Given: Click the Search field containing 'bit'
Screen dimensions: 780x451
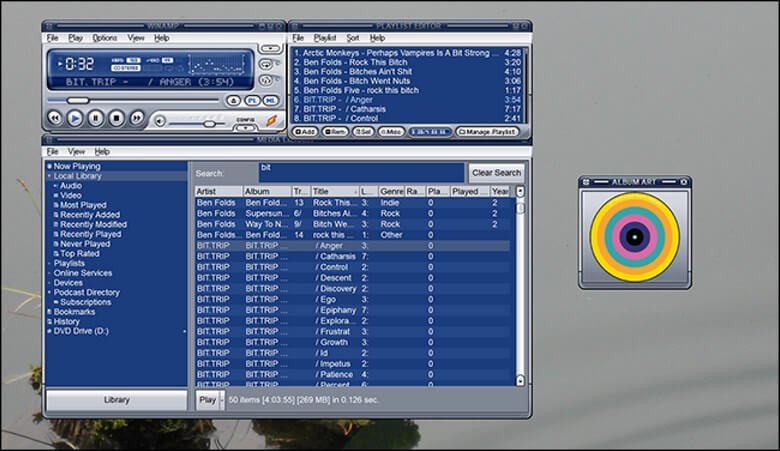Looking at the screenshot, I should (x=362, y=173).
